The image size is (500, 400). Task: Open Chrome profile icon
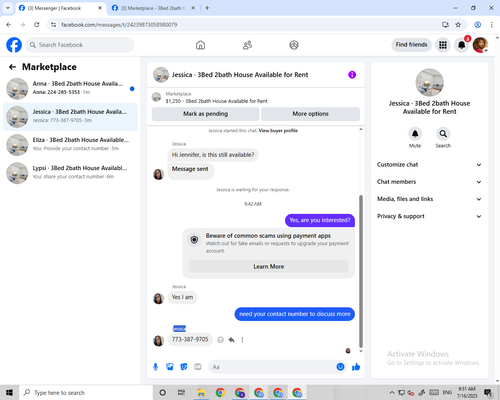coord(477,25)
